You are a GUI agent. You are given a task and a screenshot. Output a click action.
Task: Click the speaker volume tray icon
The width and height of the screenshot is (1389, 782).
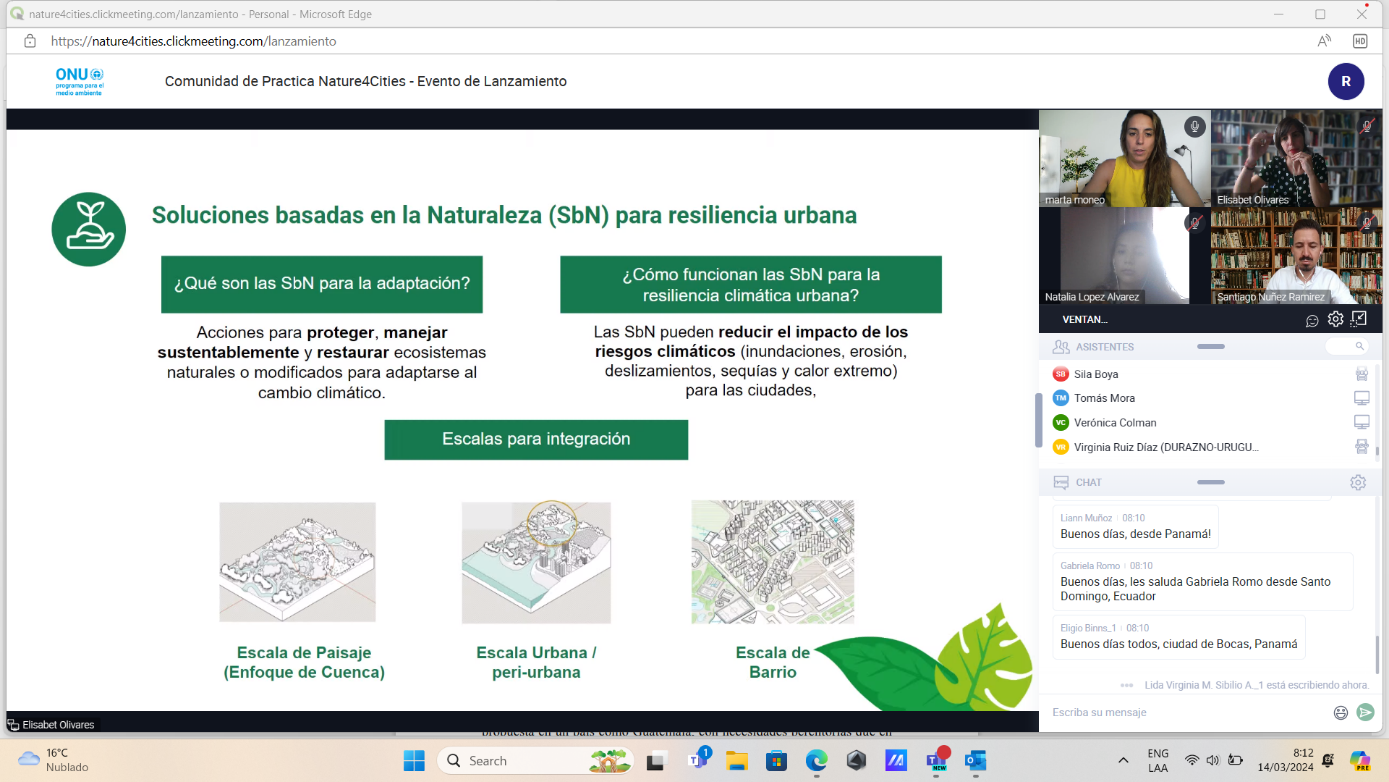1213,760
